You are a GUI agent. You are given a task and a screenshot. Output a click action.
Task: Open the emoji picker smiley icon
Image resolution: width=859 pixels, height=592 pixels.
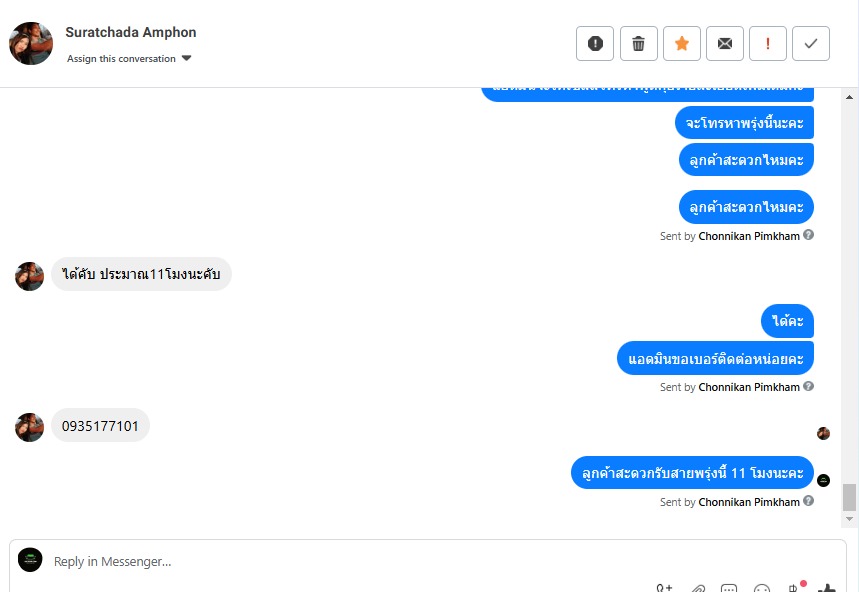(761, 589)
